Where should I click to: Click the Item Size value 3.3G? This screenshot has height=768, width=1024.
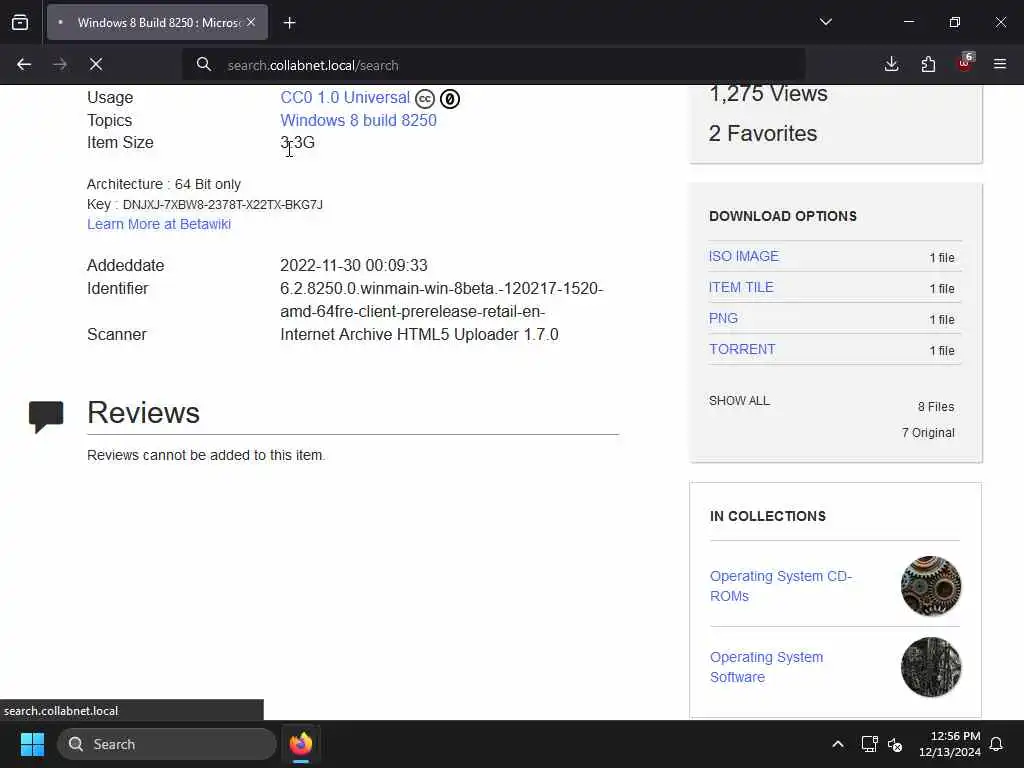point(297,142)
